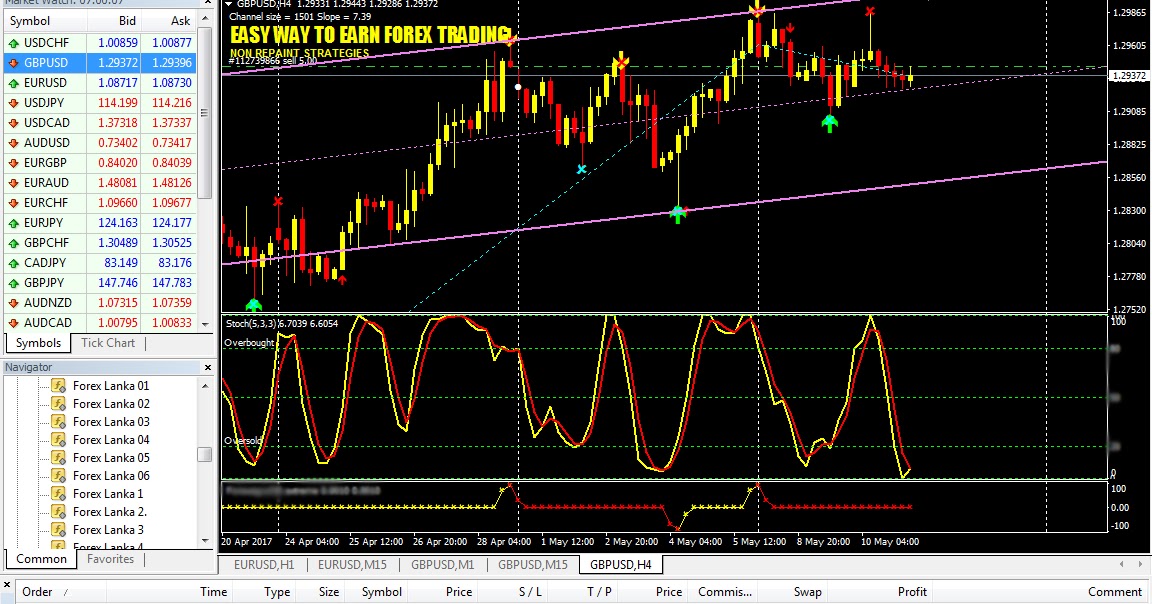Sort Market Watch by Ask column
Screen dimensions: 1152x604
click(x=169, y=21)
